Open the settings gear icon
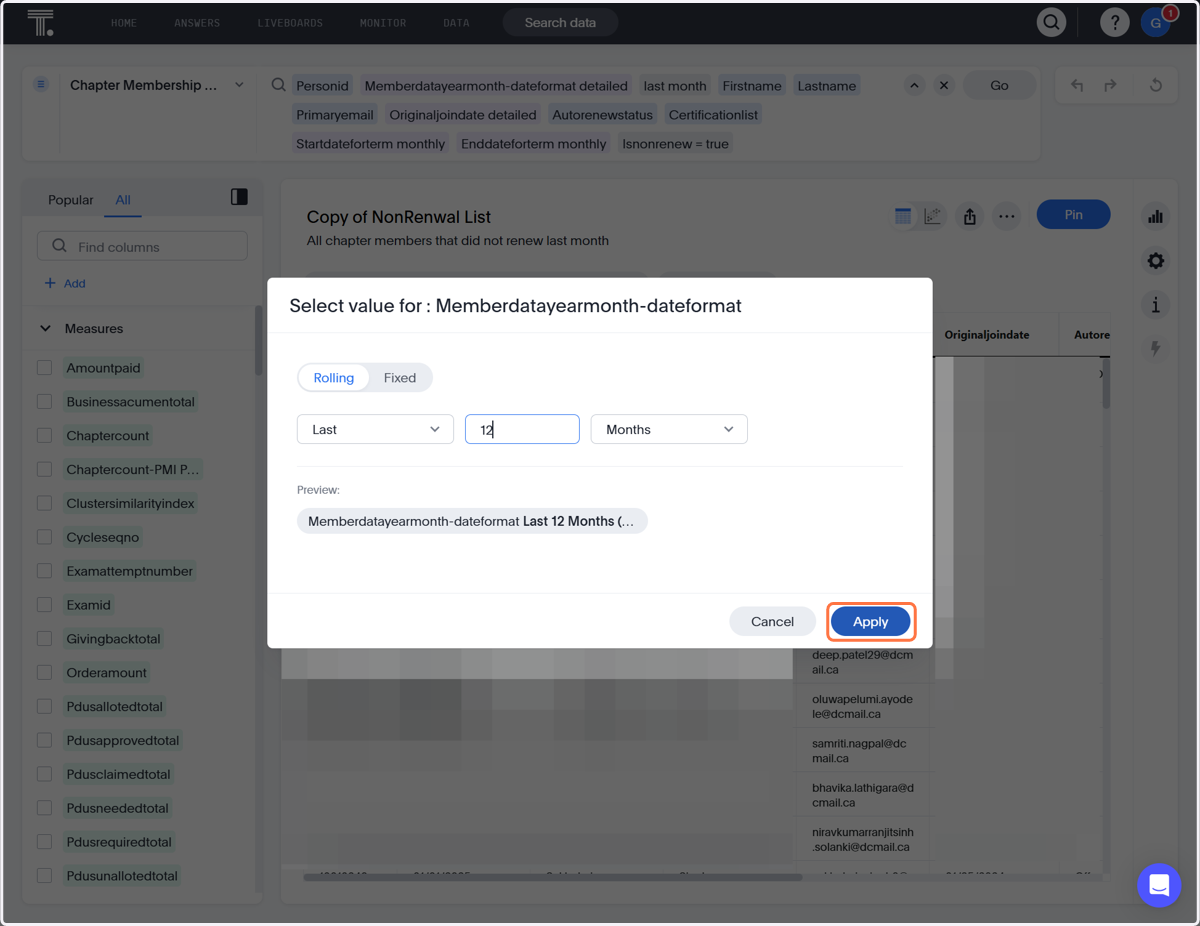Viewport: 1200px width, 926px height. click(x=1156, y=261)
